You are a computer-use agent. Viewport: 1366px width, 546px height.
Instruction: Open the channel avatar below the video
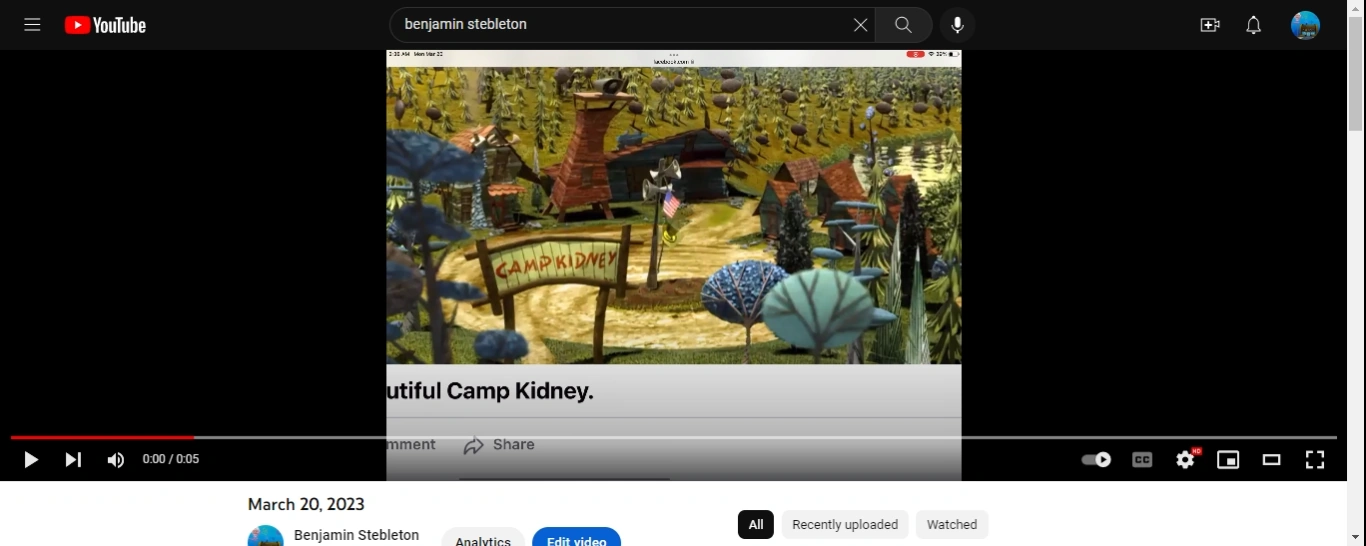pos(266,536)
